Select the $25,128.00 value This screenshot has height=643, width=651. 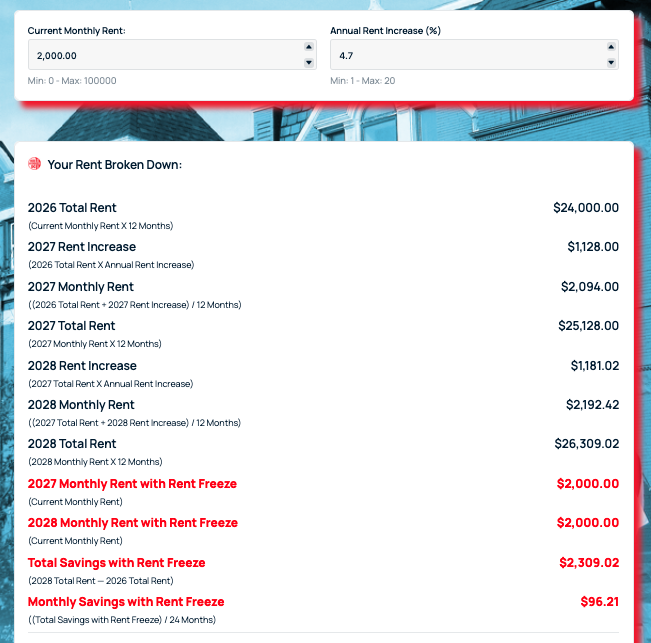588,326
